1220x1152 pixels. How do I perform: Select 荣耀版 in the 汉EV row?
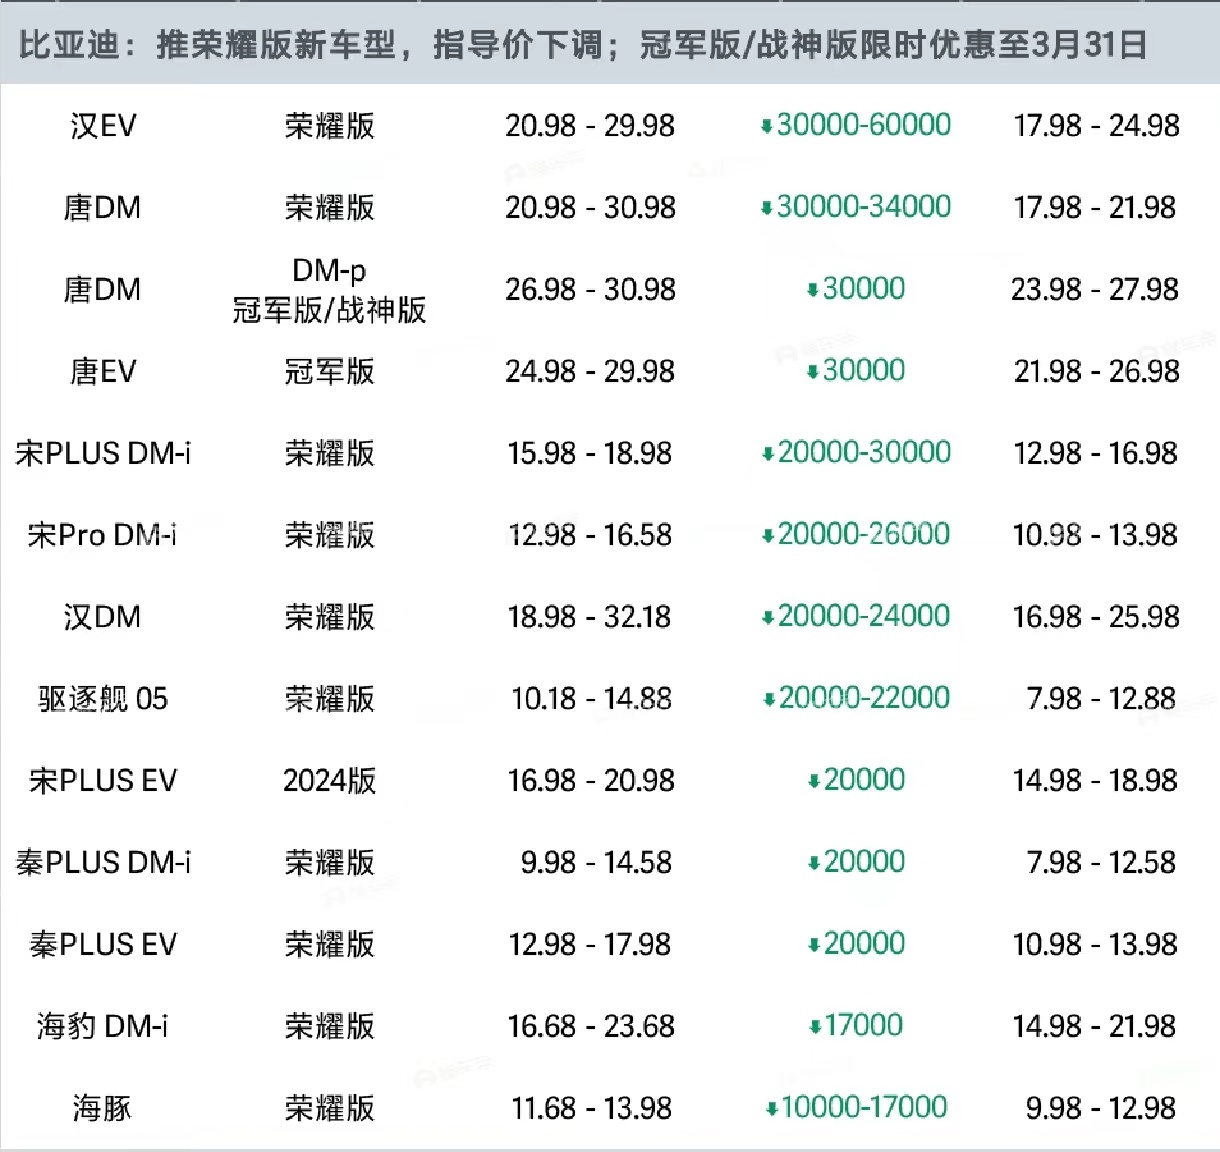tap(329, 126)
